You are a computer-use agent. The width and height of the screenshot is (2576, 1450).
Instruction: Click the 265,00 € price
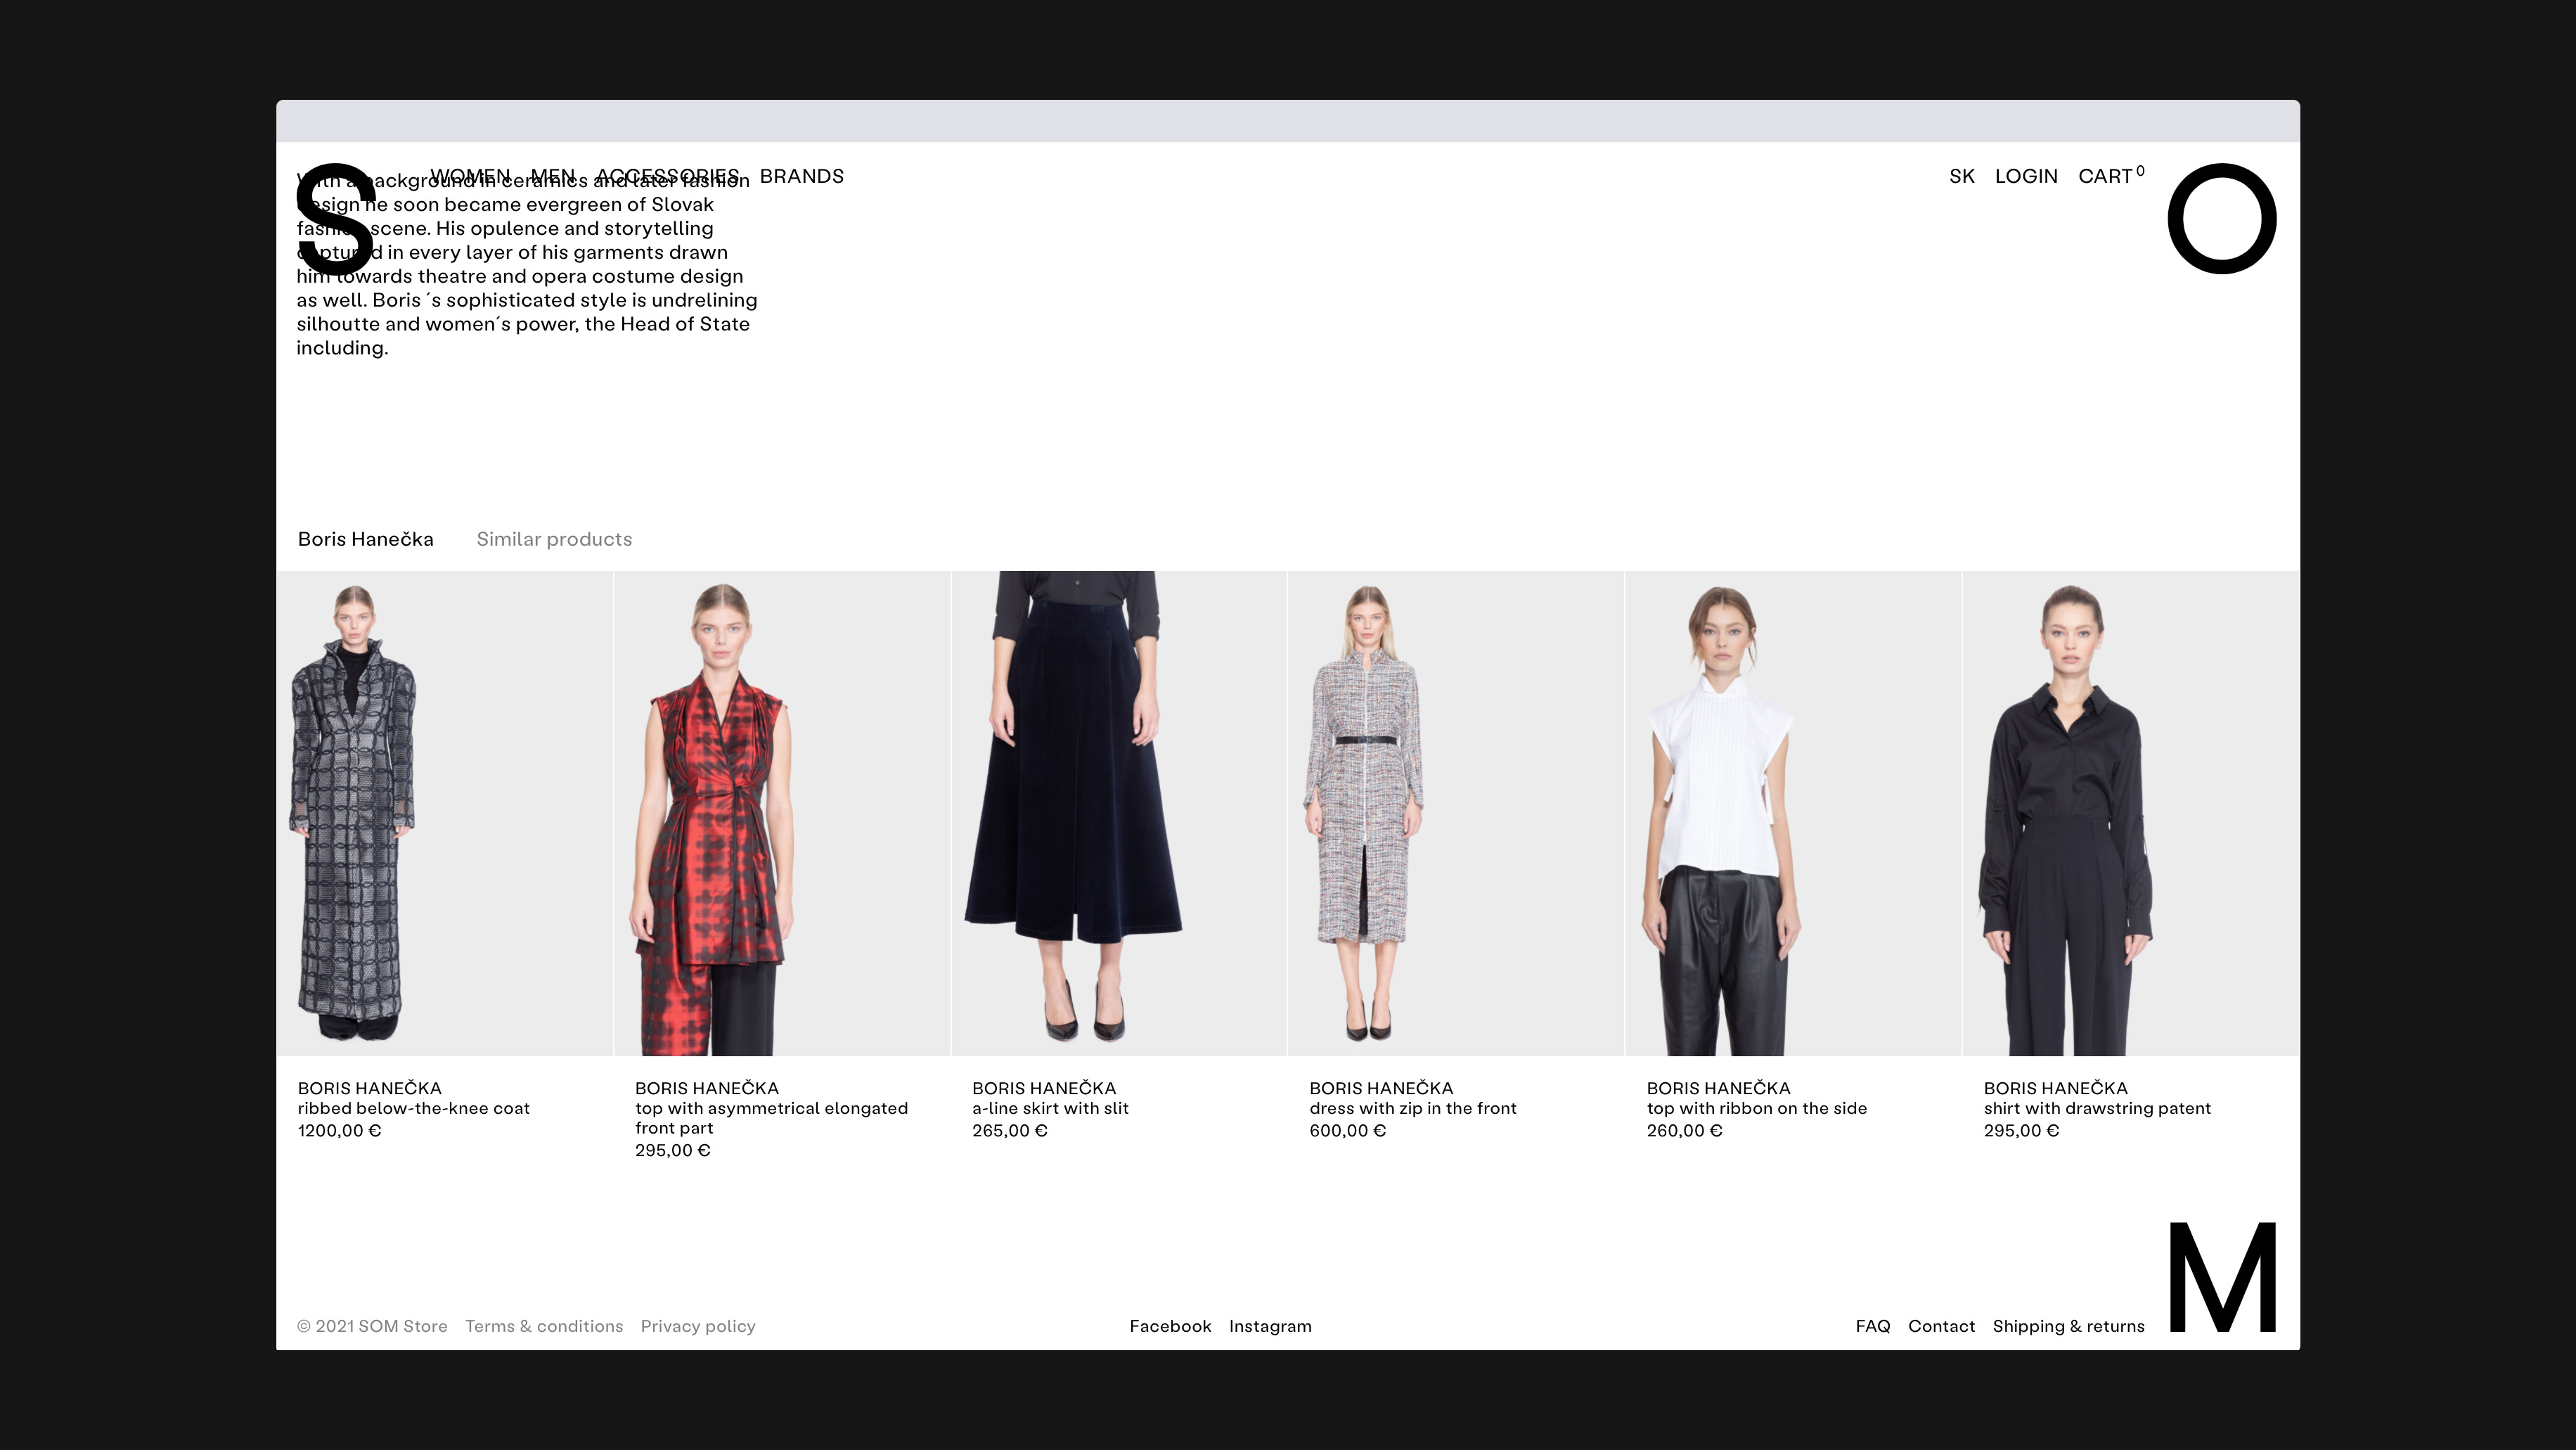(x=1010, y=1131)
